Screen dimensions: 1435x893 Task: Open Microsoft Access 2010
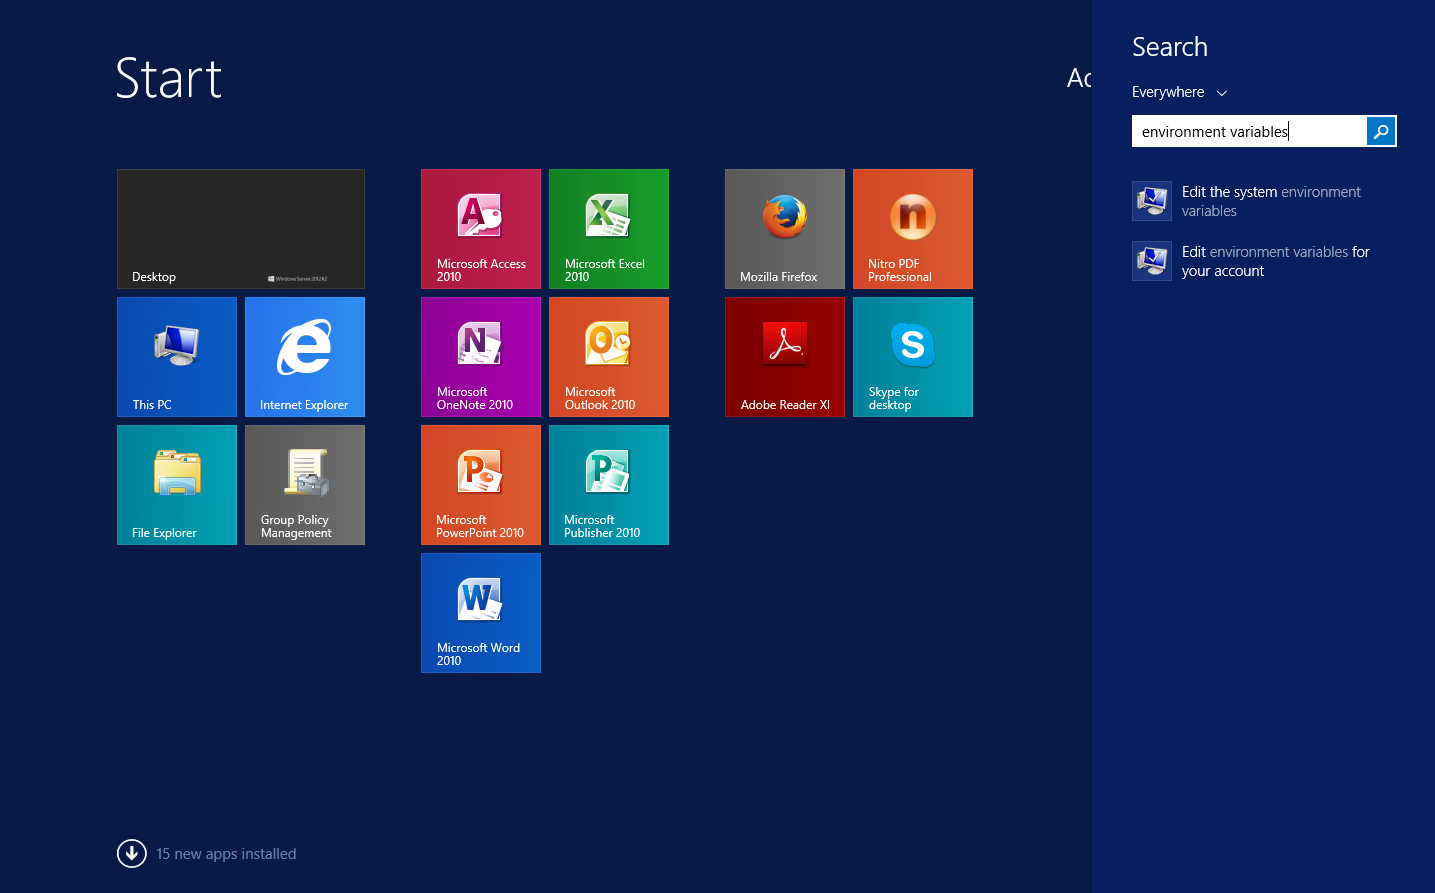coord(481,229)
